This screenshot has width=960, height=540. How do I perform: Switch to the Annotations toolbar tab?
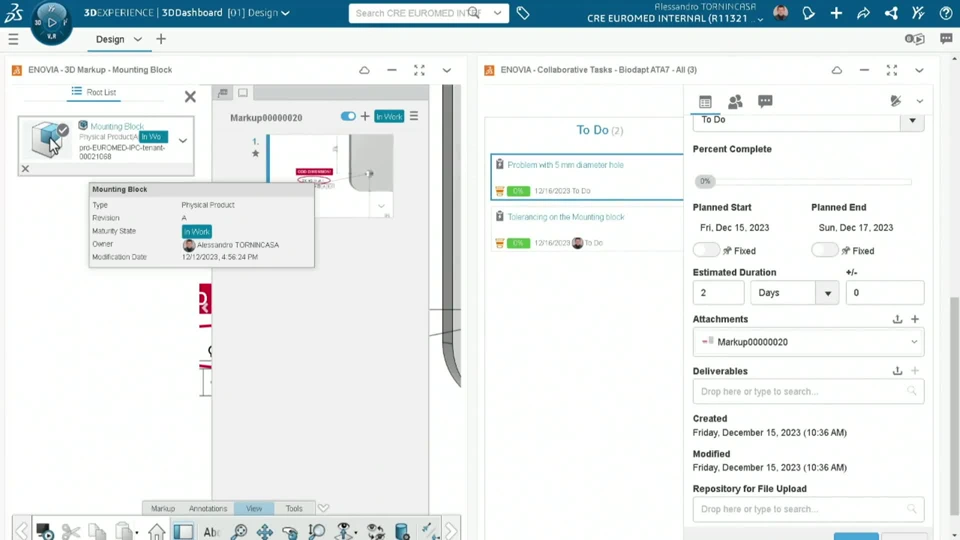point(208,508)
